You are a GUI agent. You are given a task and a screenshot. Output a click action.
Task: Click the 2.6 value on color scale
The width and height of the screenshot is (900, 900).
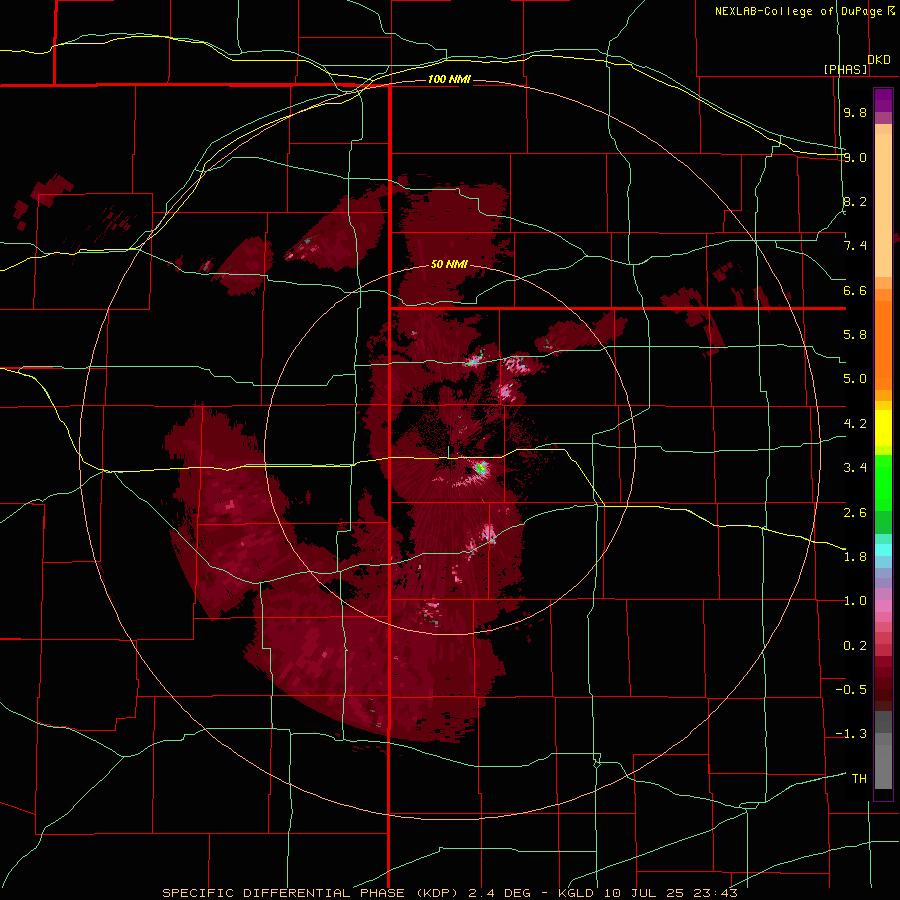tap(855, 513)
